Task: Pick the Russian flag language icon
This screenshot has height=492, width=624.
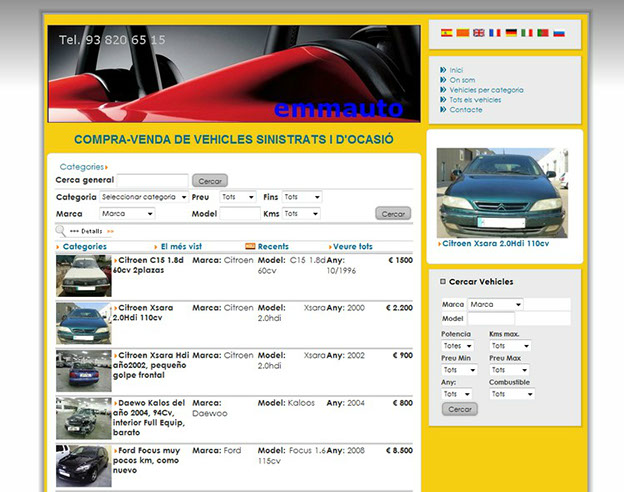Action: coord(559,33)
